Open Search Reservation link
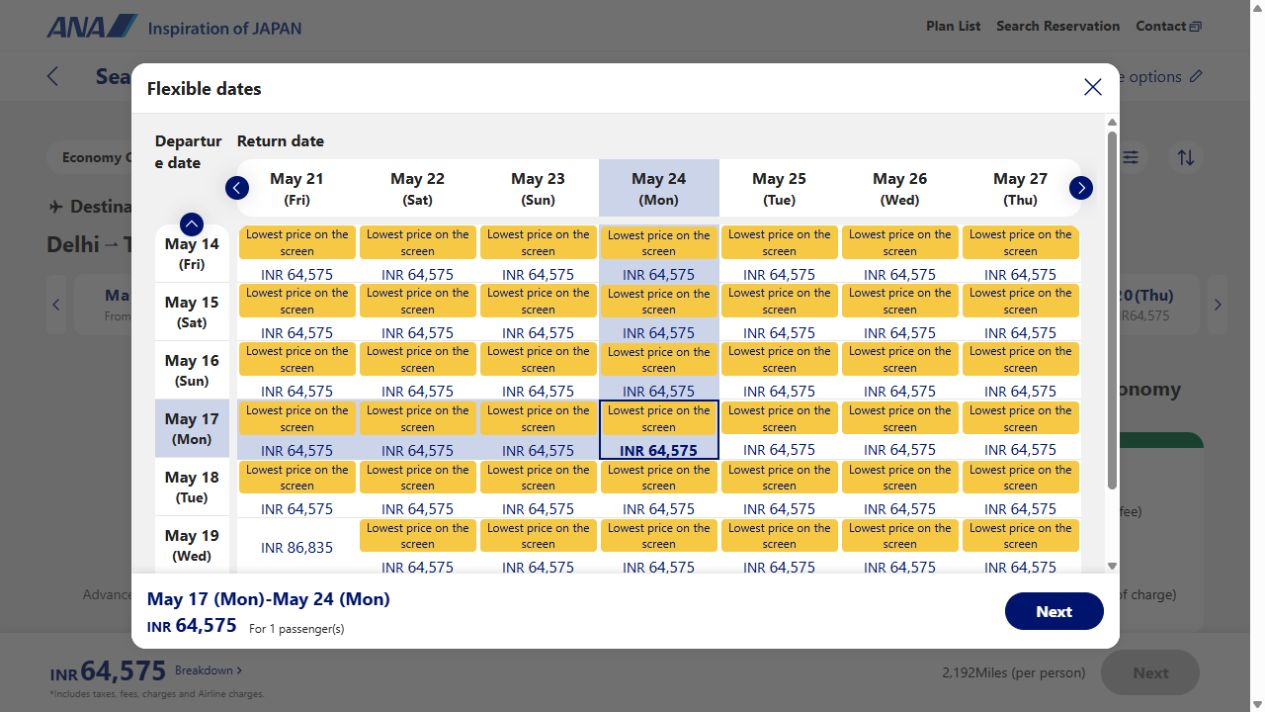 pyautogui.click(x=1057, y=26)
